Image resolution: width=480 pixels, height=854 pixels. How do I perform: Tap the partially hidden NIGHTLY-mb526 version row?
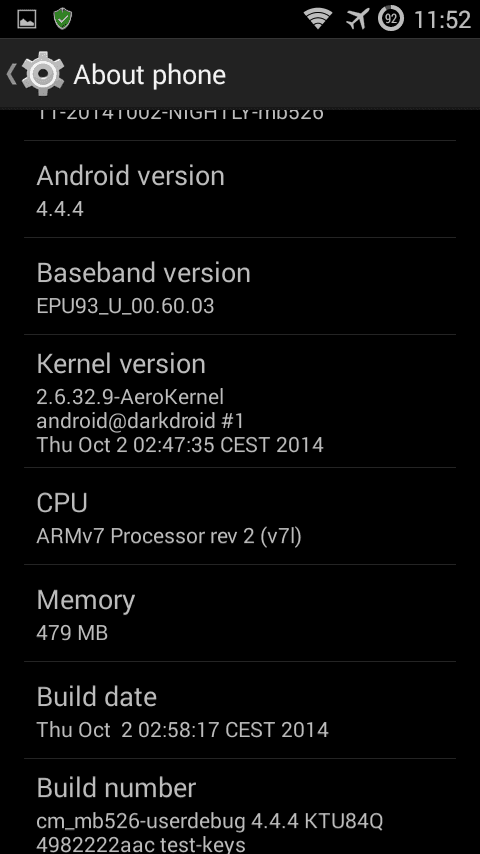tap(240, 124)
